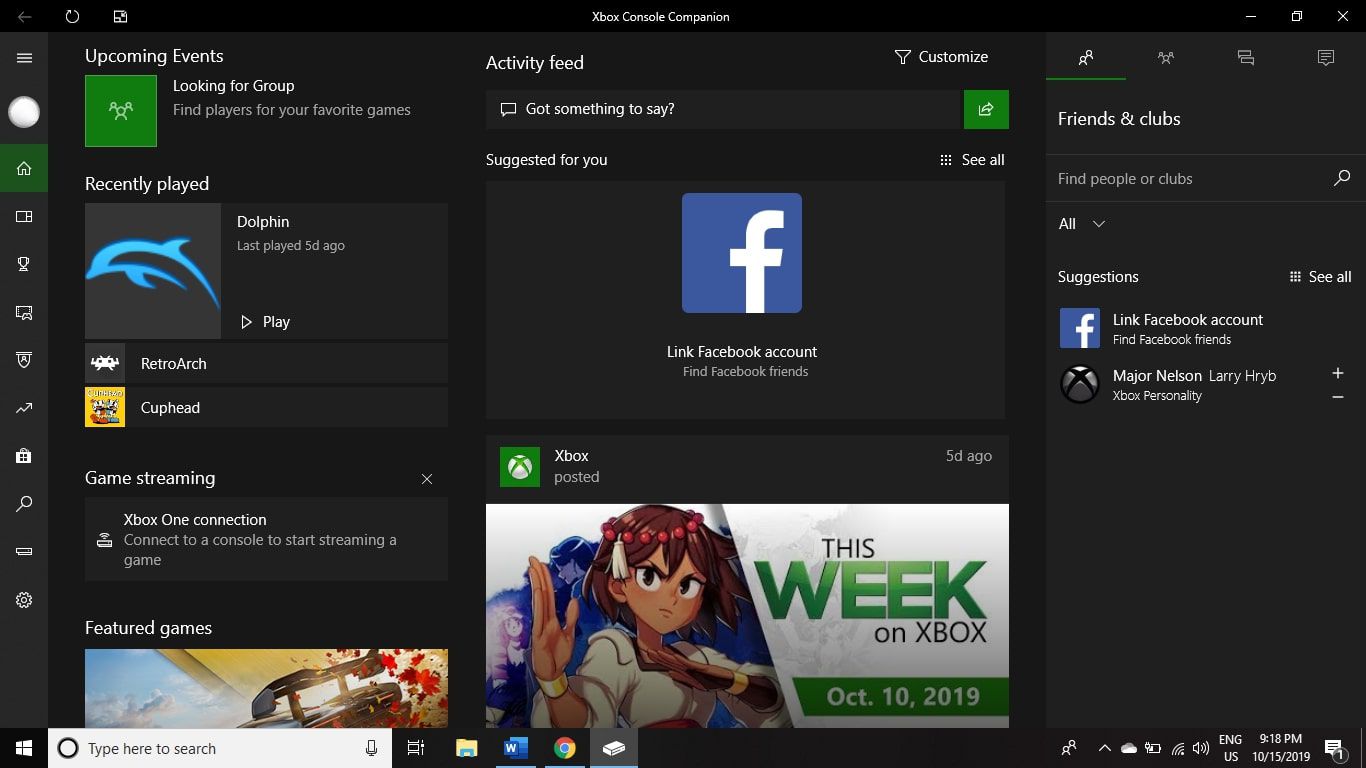Click the green share post button

click(x=986, y=109)
